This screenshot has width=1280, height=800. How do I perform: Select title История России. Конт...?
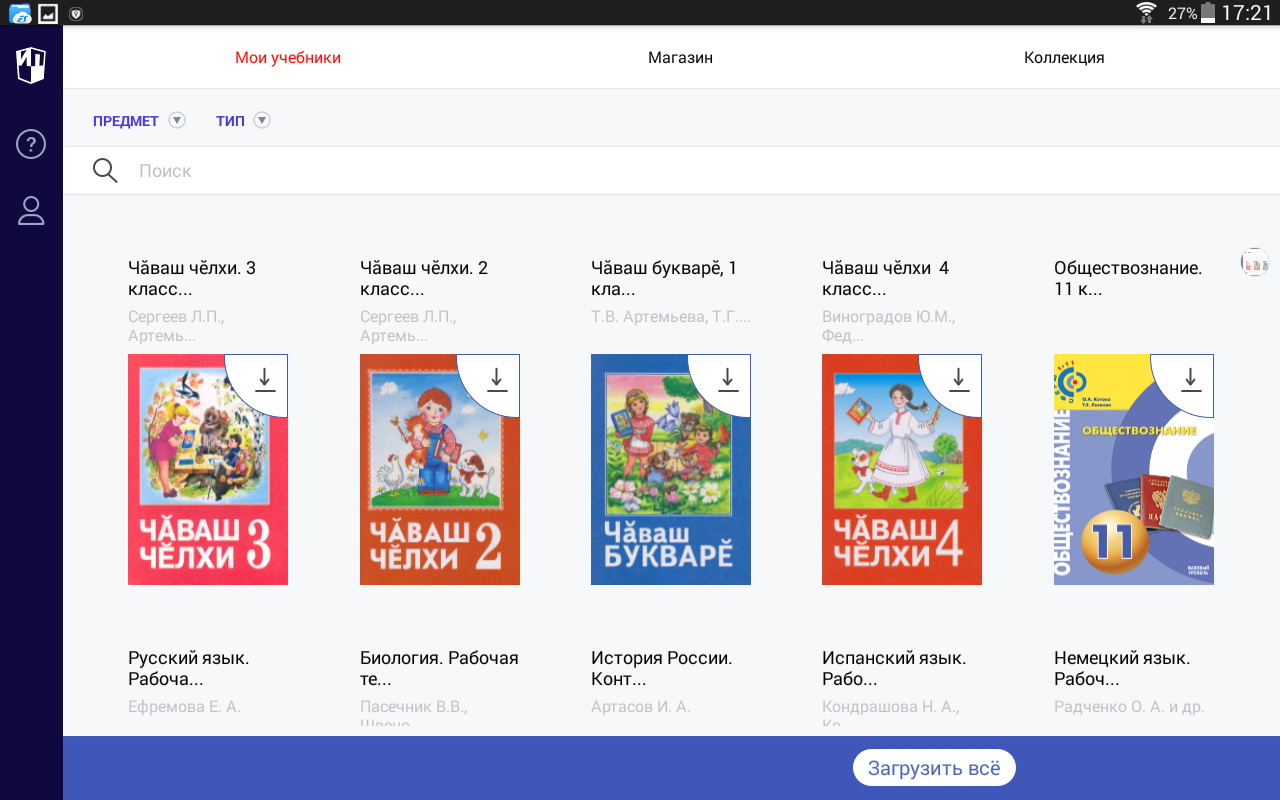662,669
